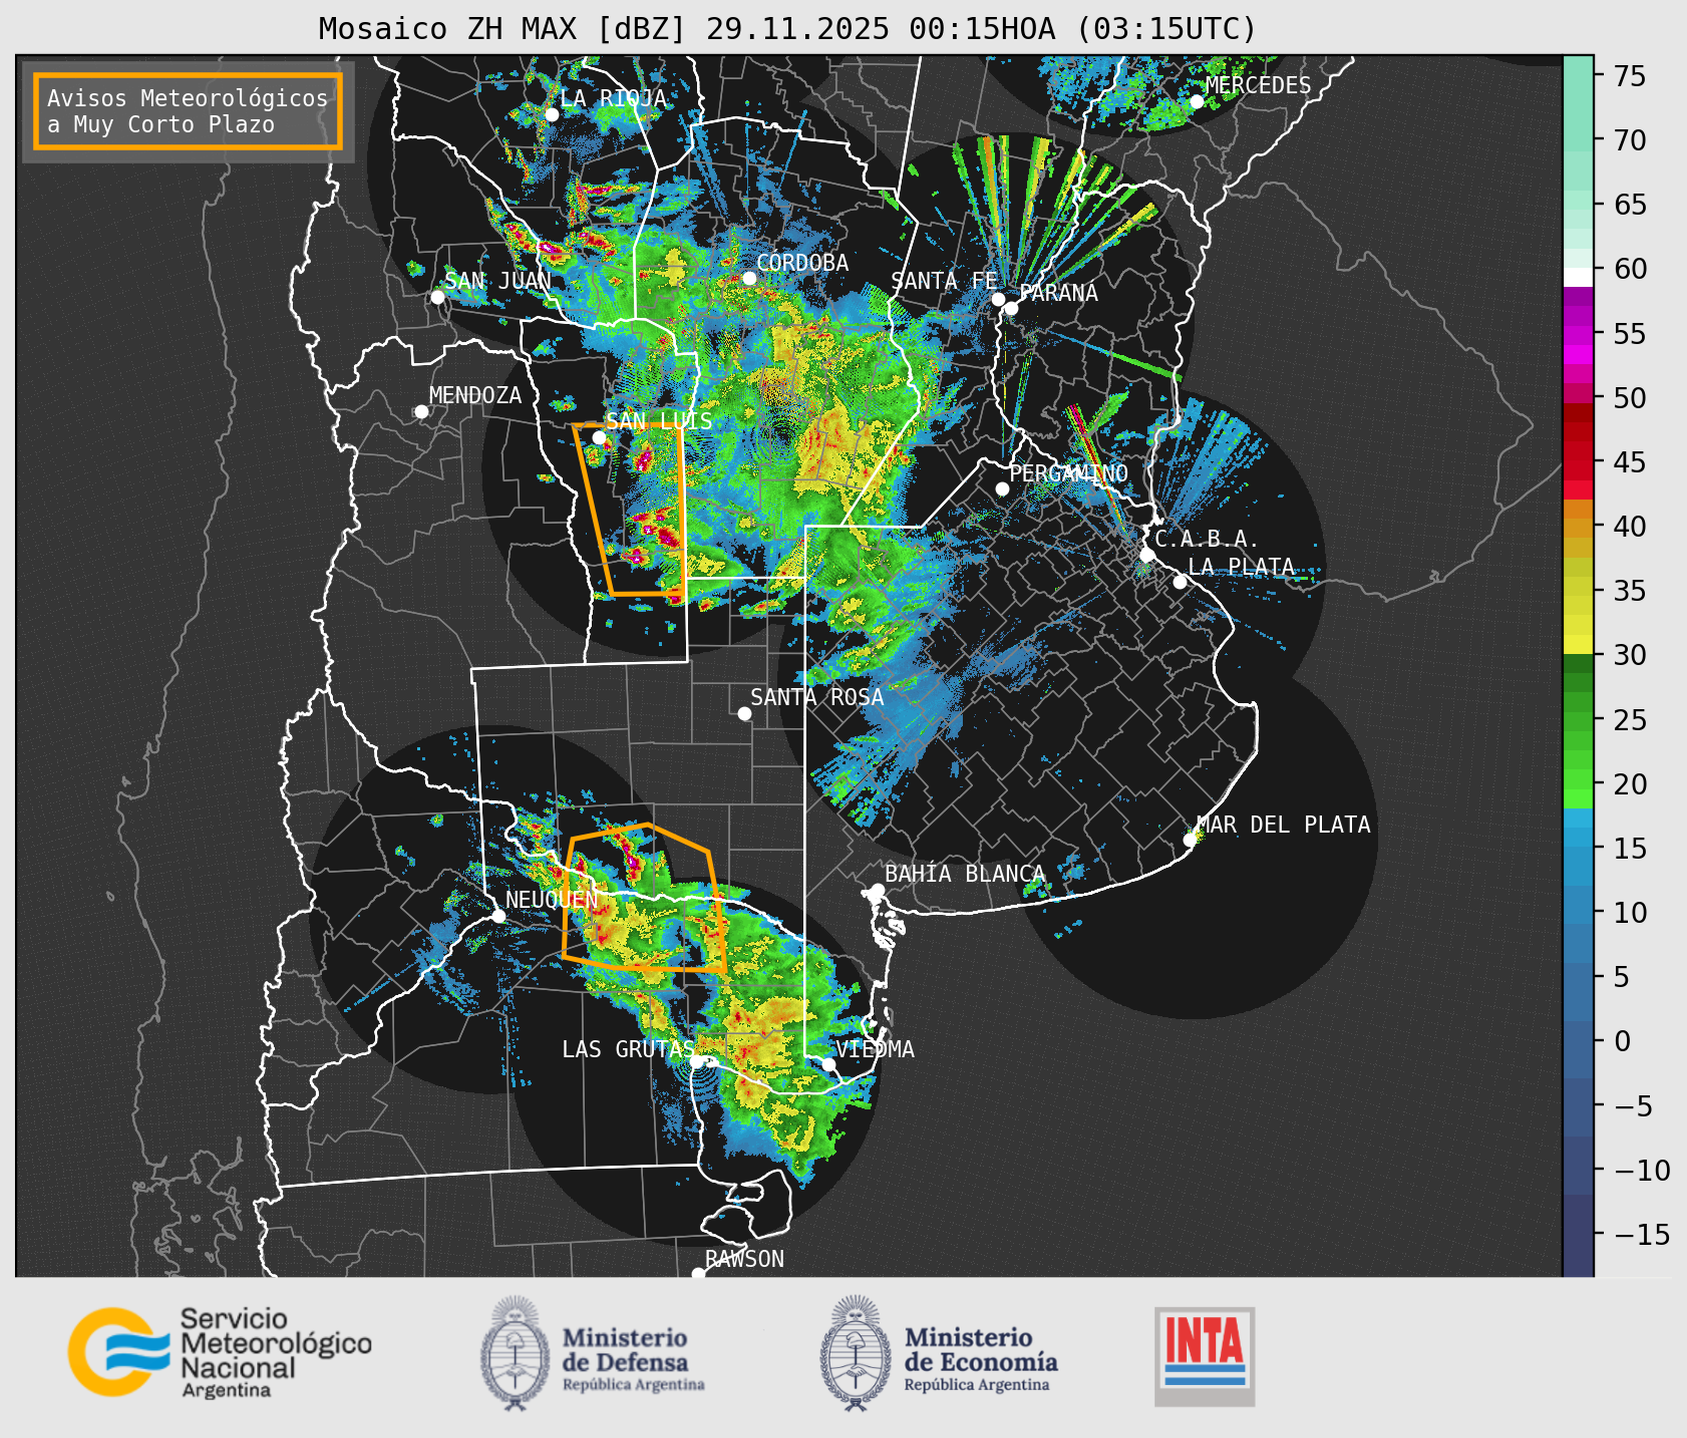Click the LAS GRUTAS city label

tap(628, 1049)
